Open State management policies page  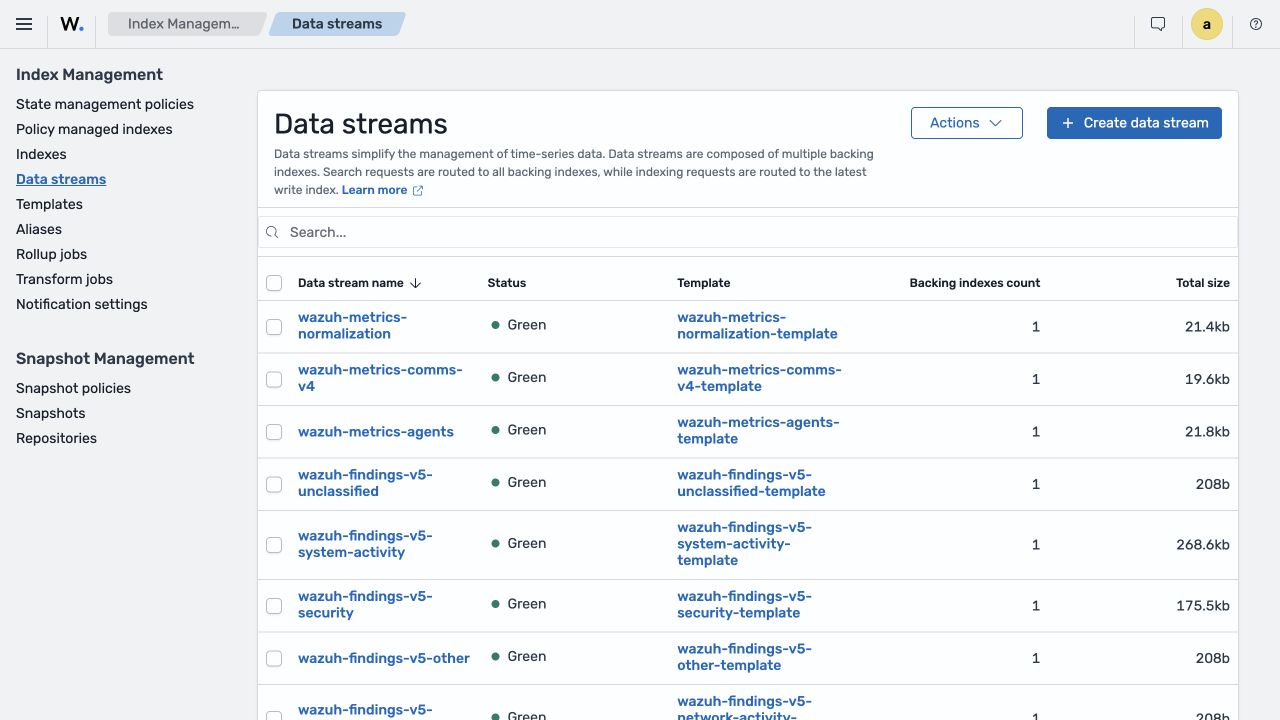click(x=105, y=104)
